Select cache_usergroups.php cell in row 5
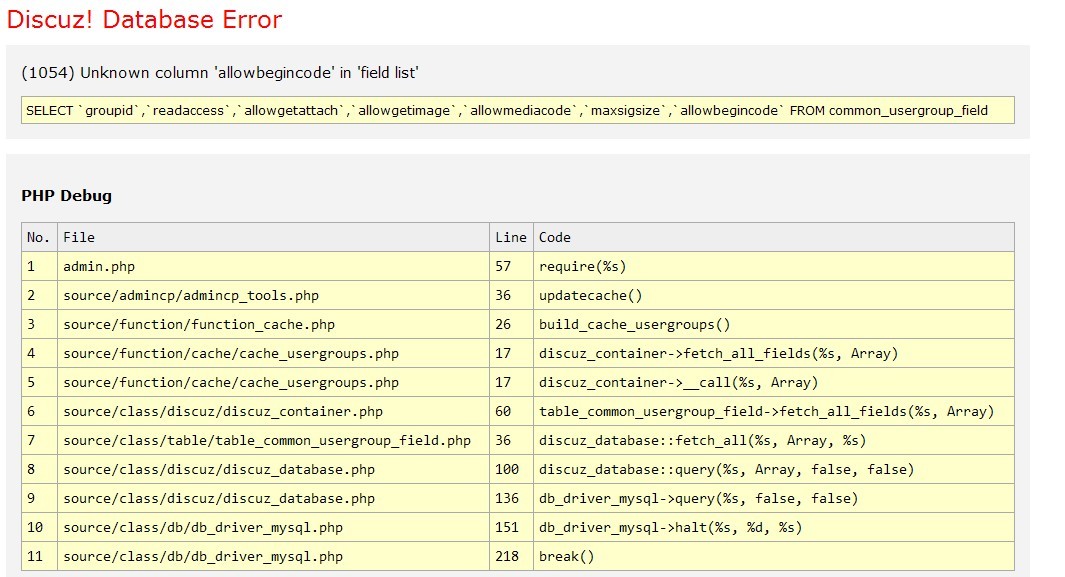This screenshot has width=1065, height=577. 274,382
